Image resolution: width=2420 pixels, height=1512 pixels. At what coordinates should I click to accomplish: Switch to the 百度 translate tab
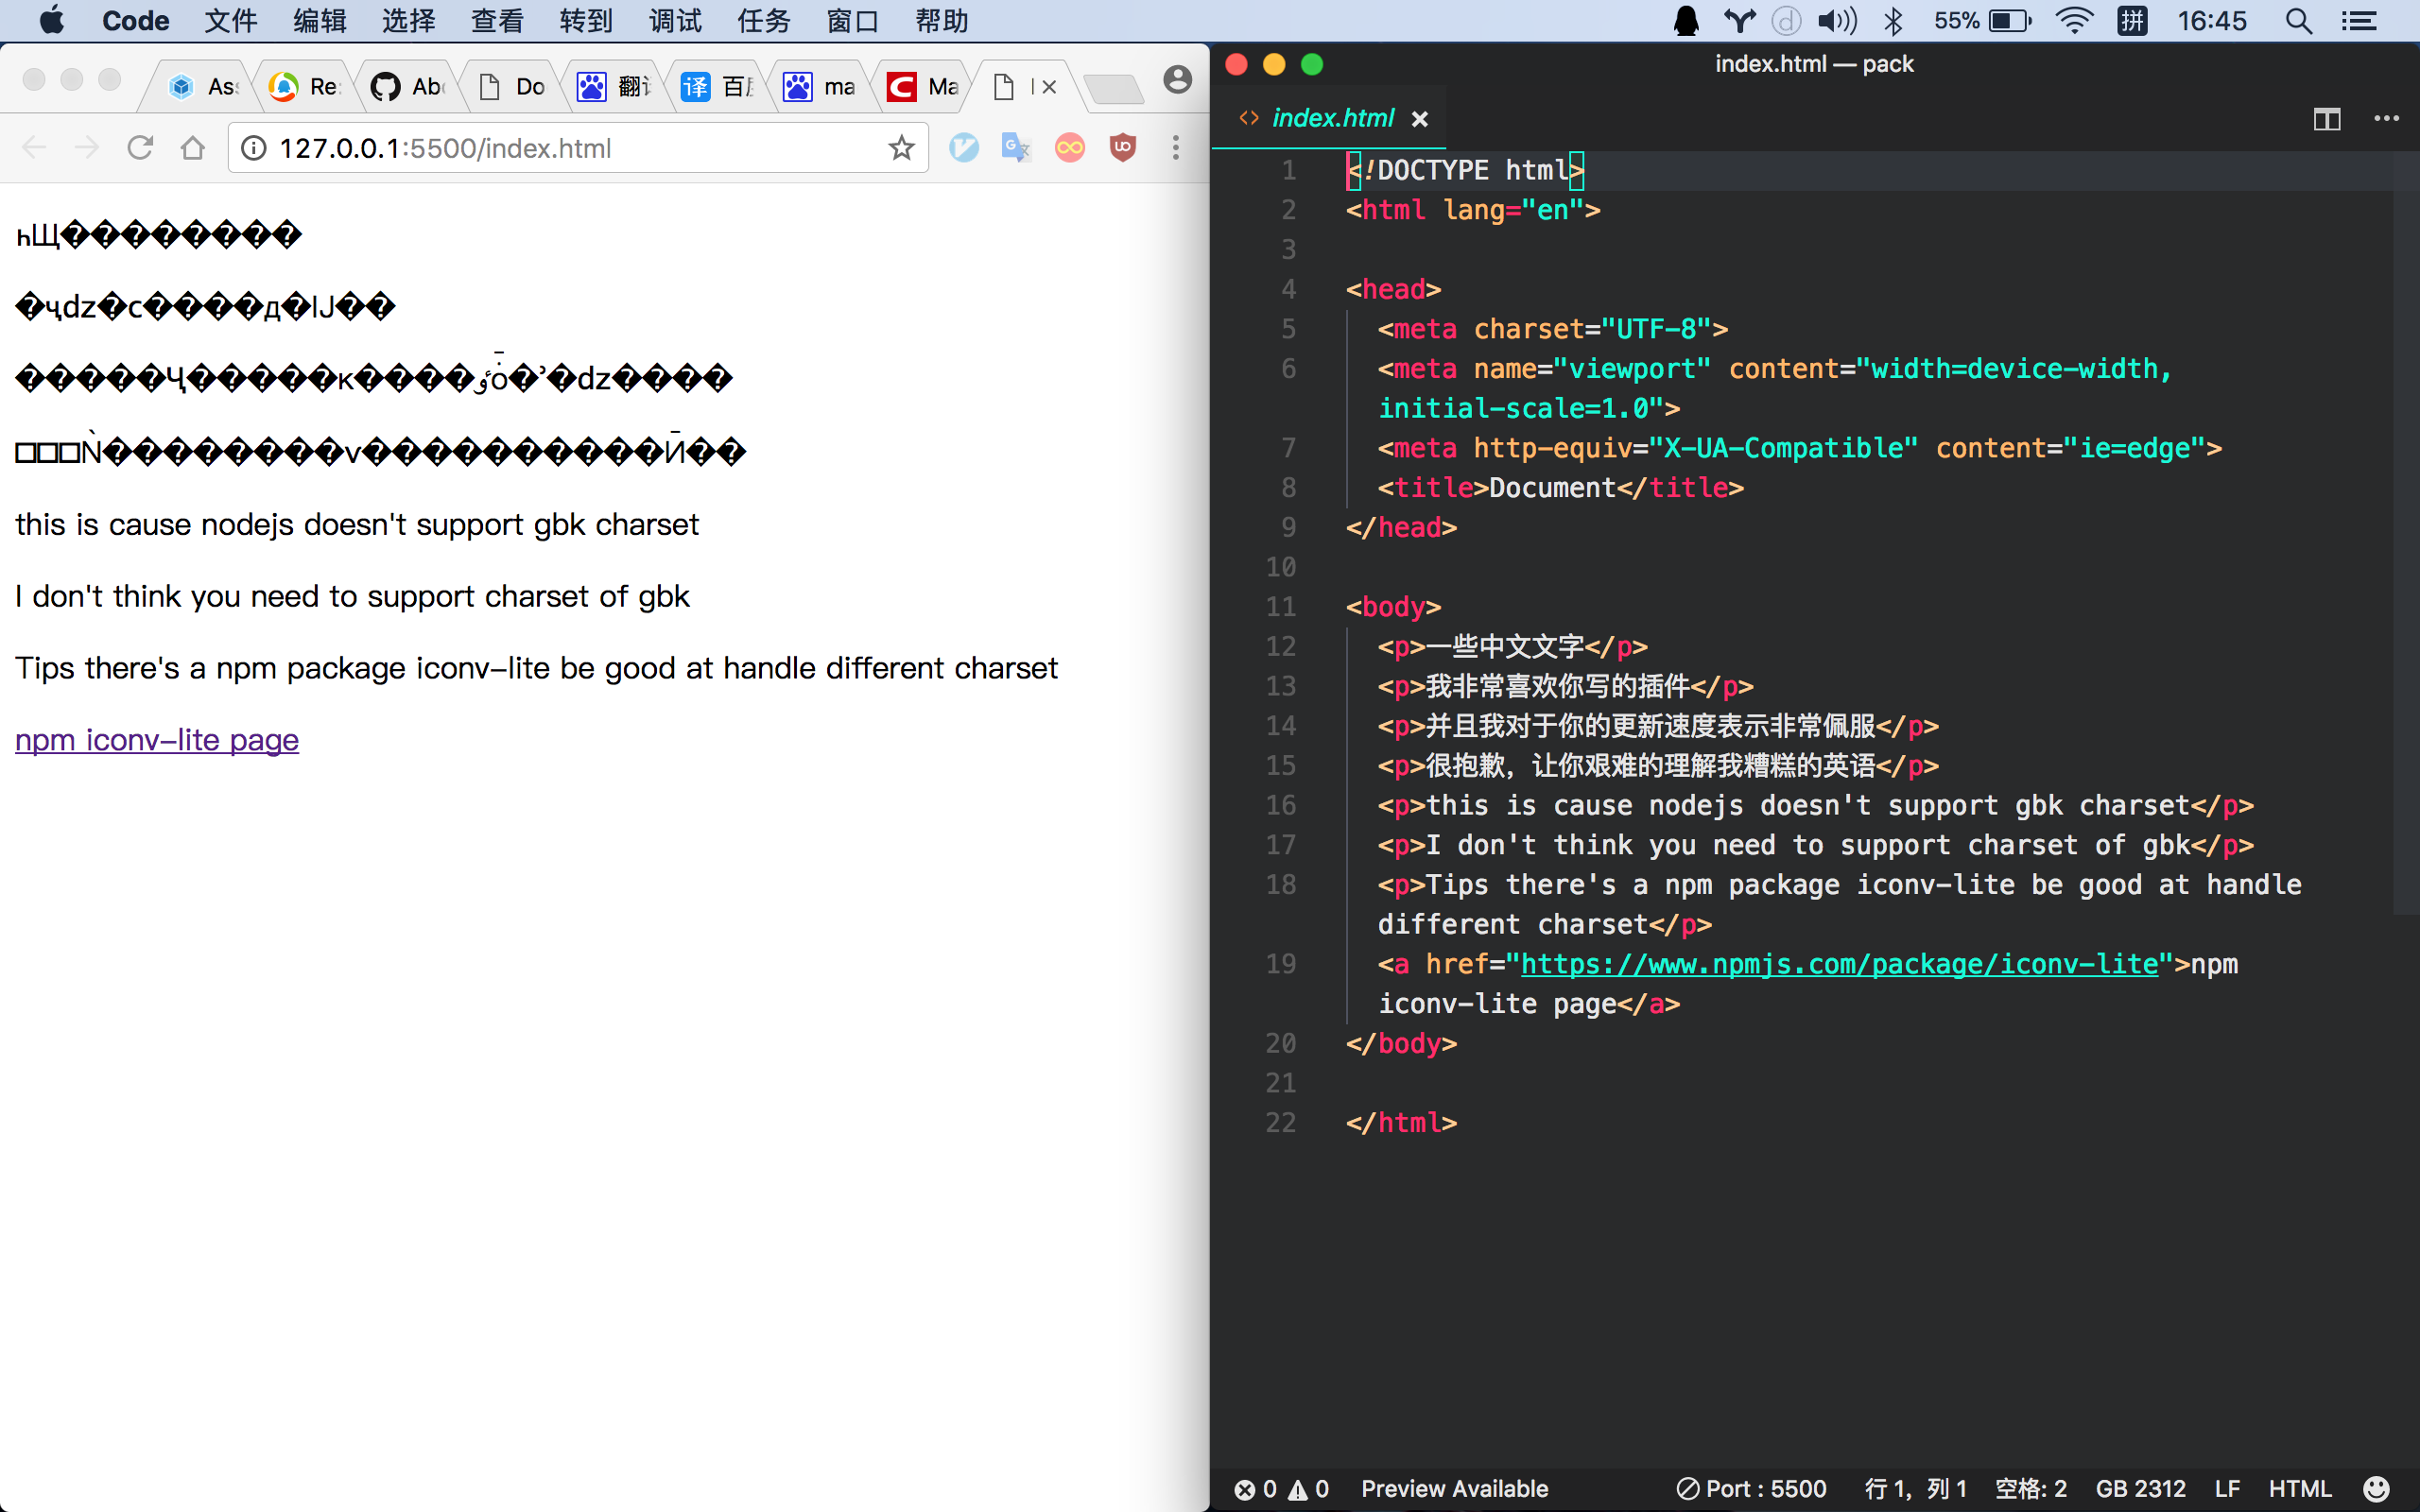point(716,87)
